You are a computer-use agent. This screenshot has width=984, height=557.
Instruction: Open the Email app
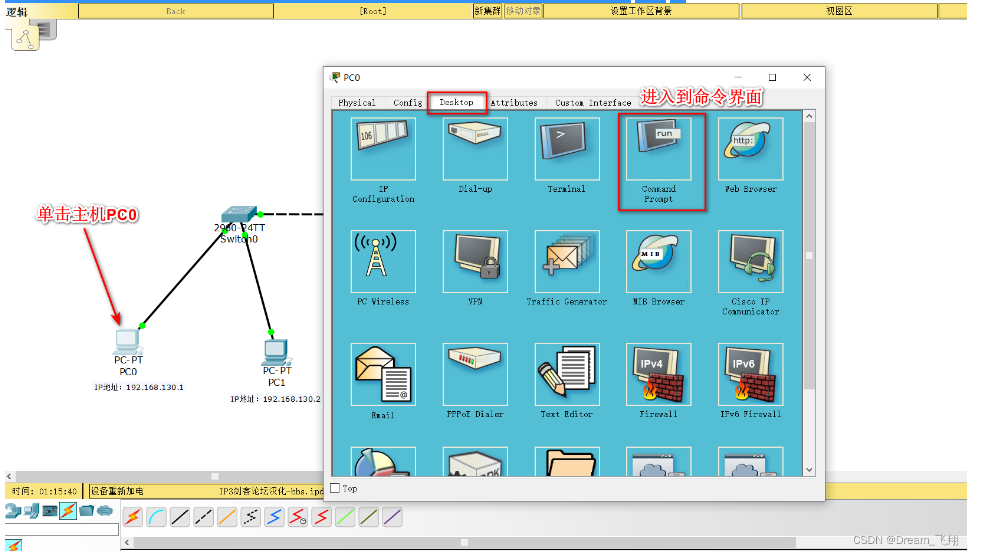pos(383,374)
